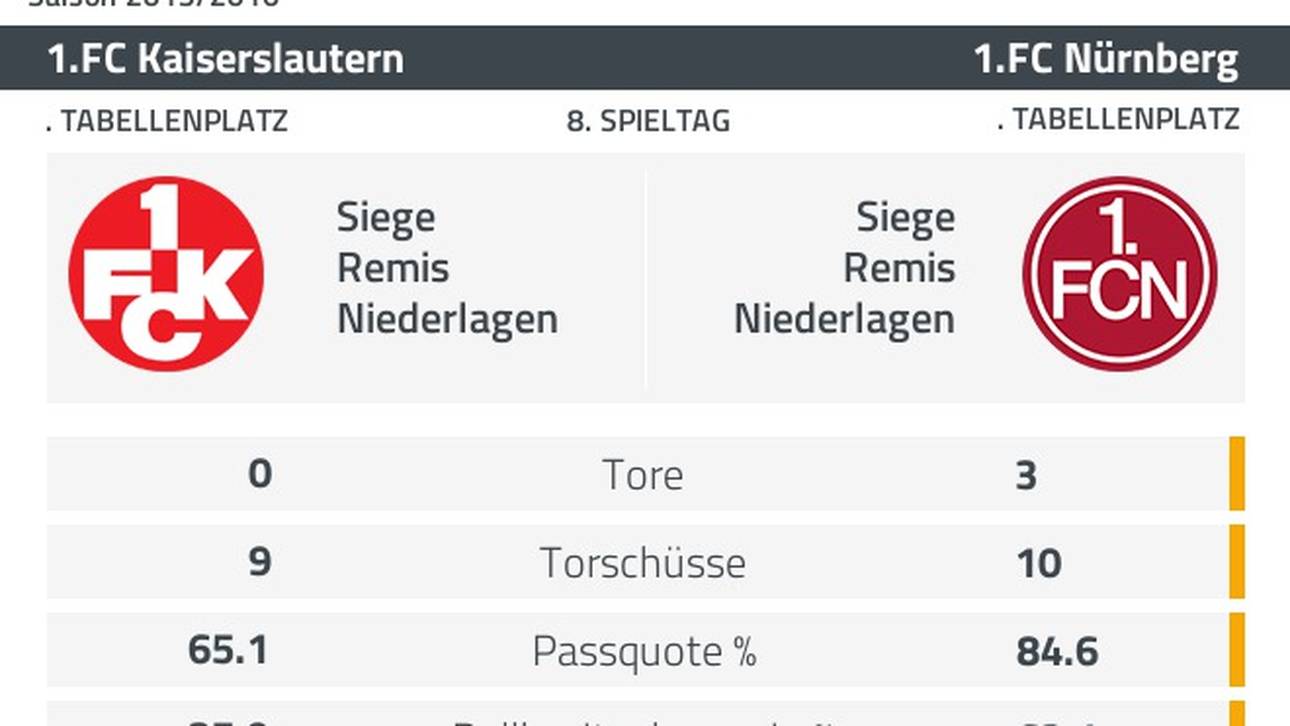The image size is (1290, 726).
Task: Click the orange bar beside the Torschüsse row
Action: pyautogui.click(x=1237, y=562)
